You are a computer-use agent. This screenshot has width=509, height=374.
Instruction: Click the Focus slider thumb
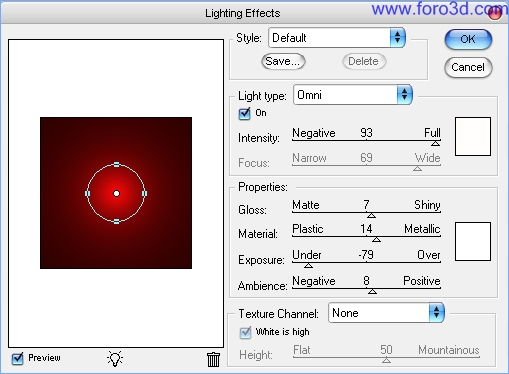(417, 169)
